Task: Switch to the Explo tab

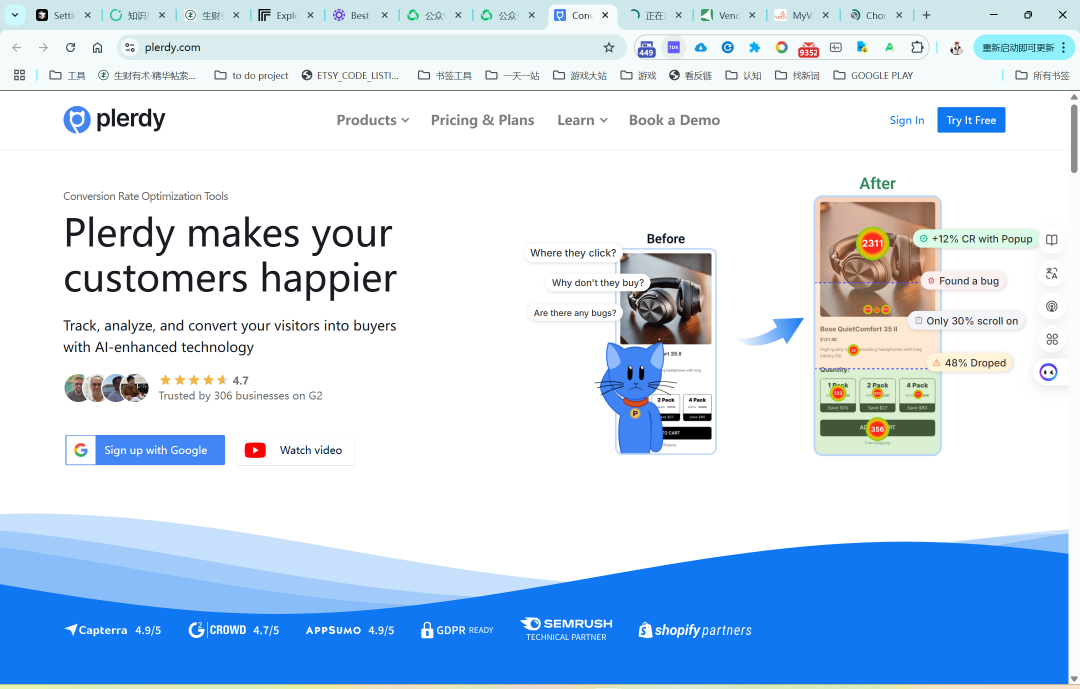Action: point(287,15)
